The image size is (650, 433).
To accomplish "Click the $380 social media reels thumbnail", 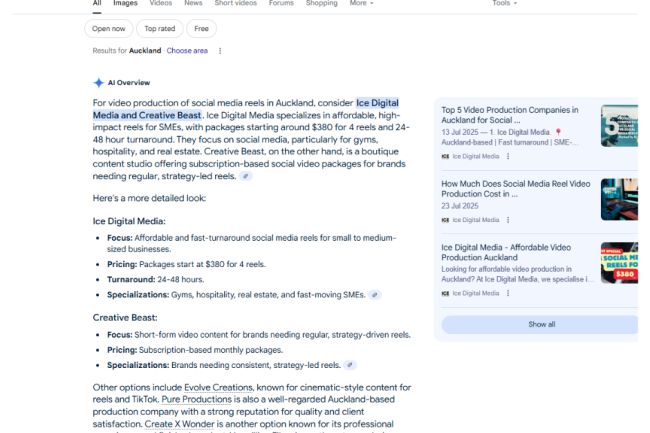I will [619, 263].
